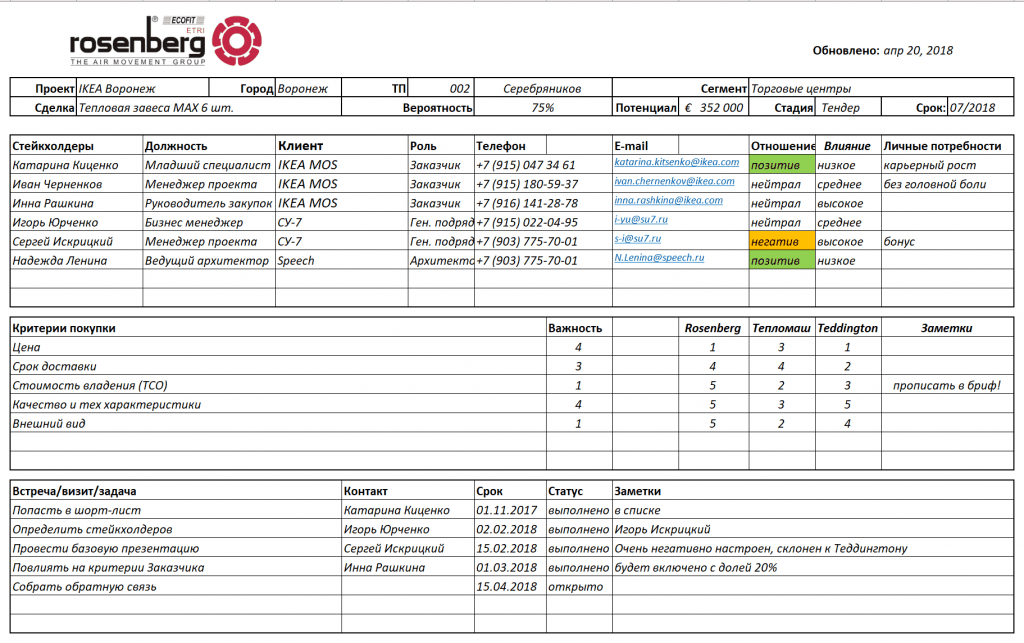Click task 'Провести базовую презентацию'
1024x643 pixels.
(x=106, y=548)
